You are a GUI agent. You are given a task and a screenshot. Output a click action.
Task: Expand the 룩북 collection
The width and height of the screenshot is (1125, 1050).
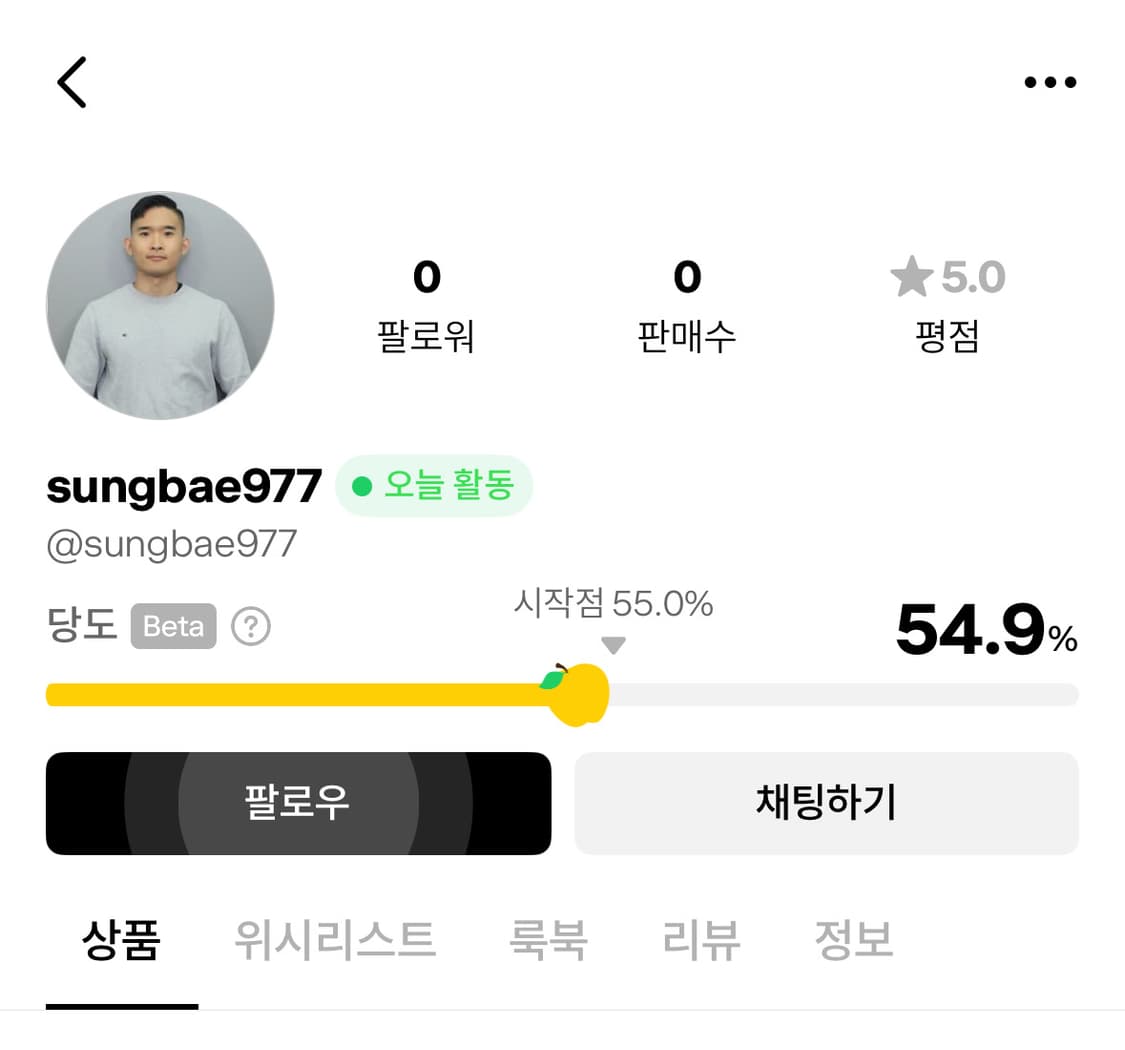[x=549, y=938]
